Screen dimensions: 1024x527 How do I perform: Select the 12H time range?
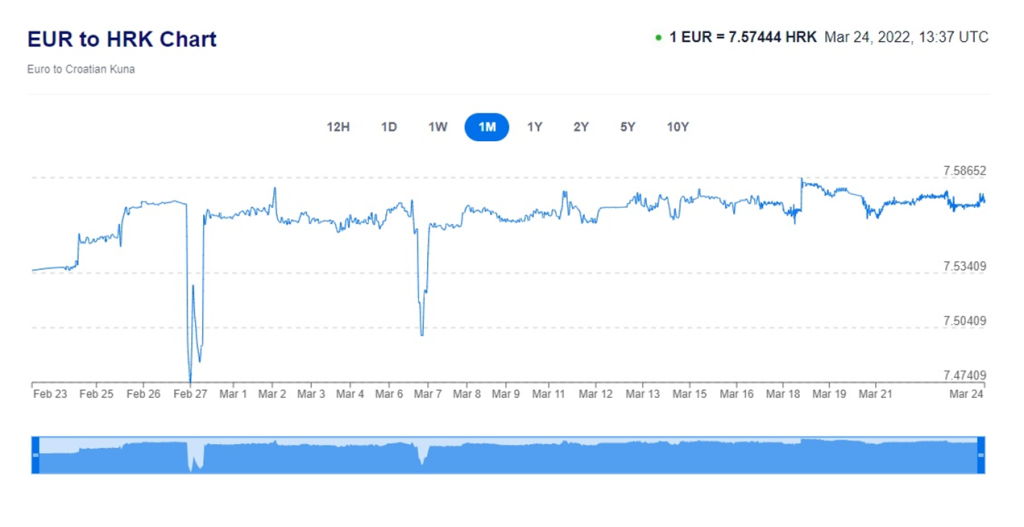pos(338,127)
